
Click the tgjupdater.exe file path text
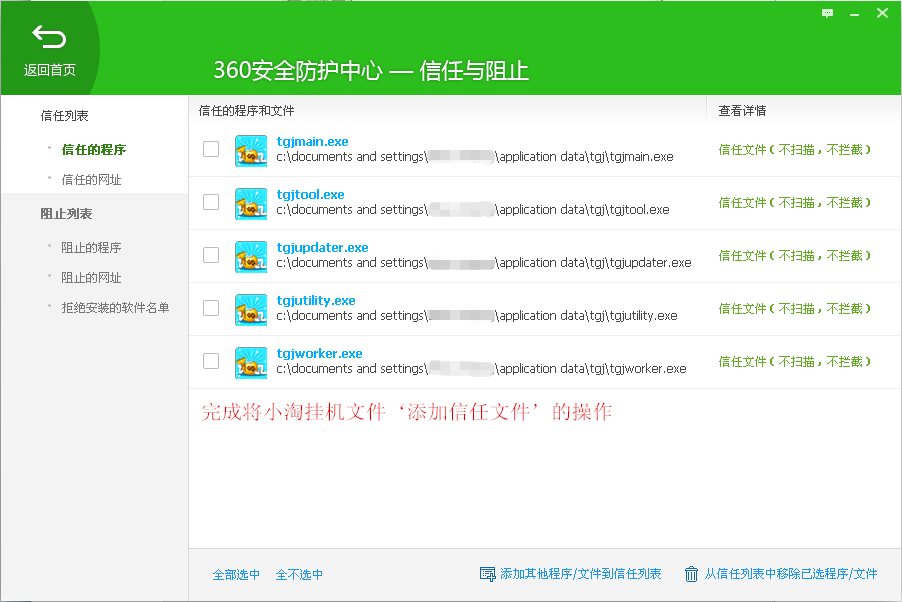pyautogui.click(x=484, y=262)
